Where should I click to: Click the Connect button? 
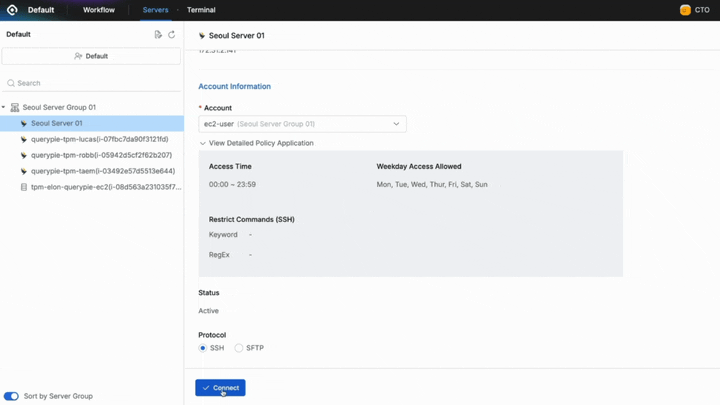pyautogui.click(x=220, y=388)
